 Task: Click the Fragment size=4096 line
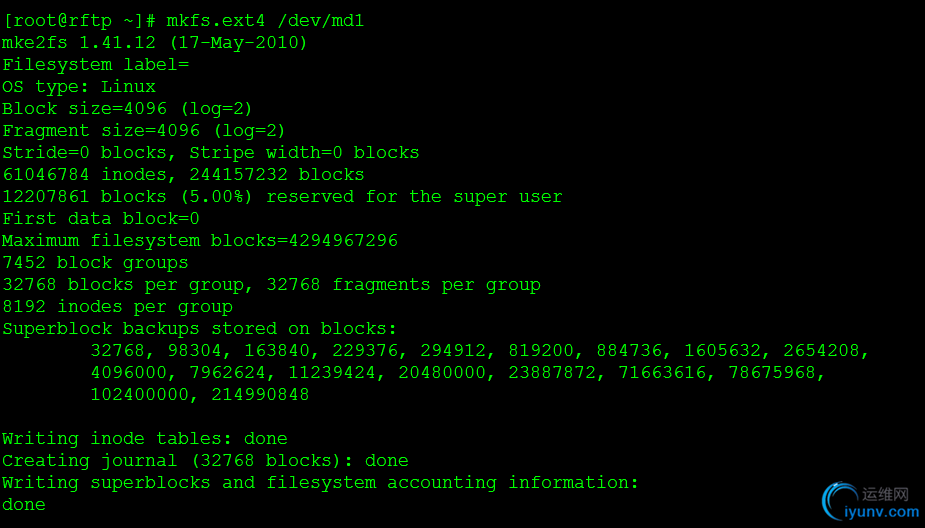[x=144, y=131]
